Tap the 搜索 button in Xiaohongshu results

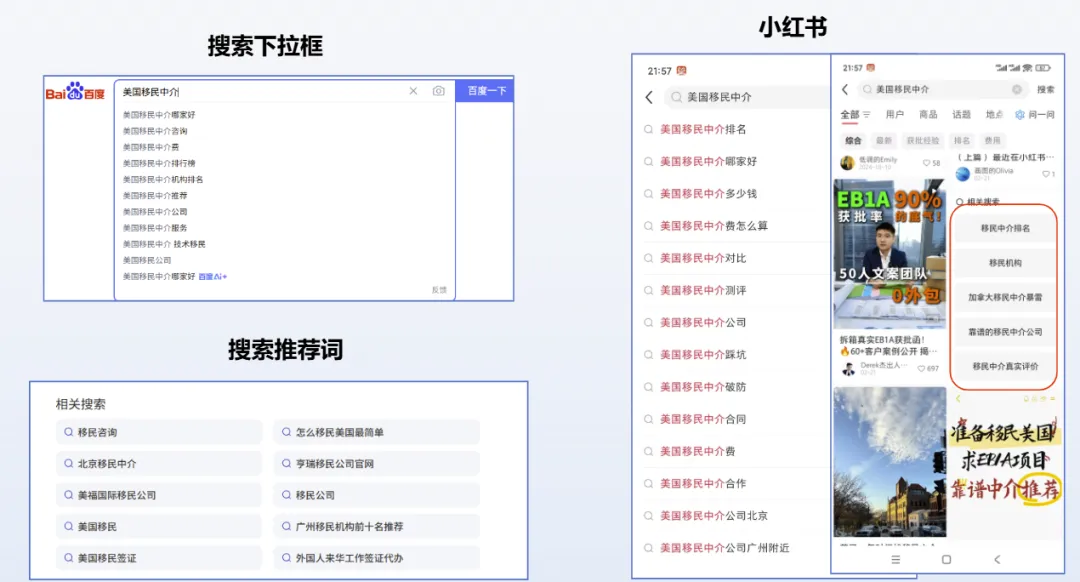tap(1046, 90)
